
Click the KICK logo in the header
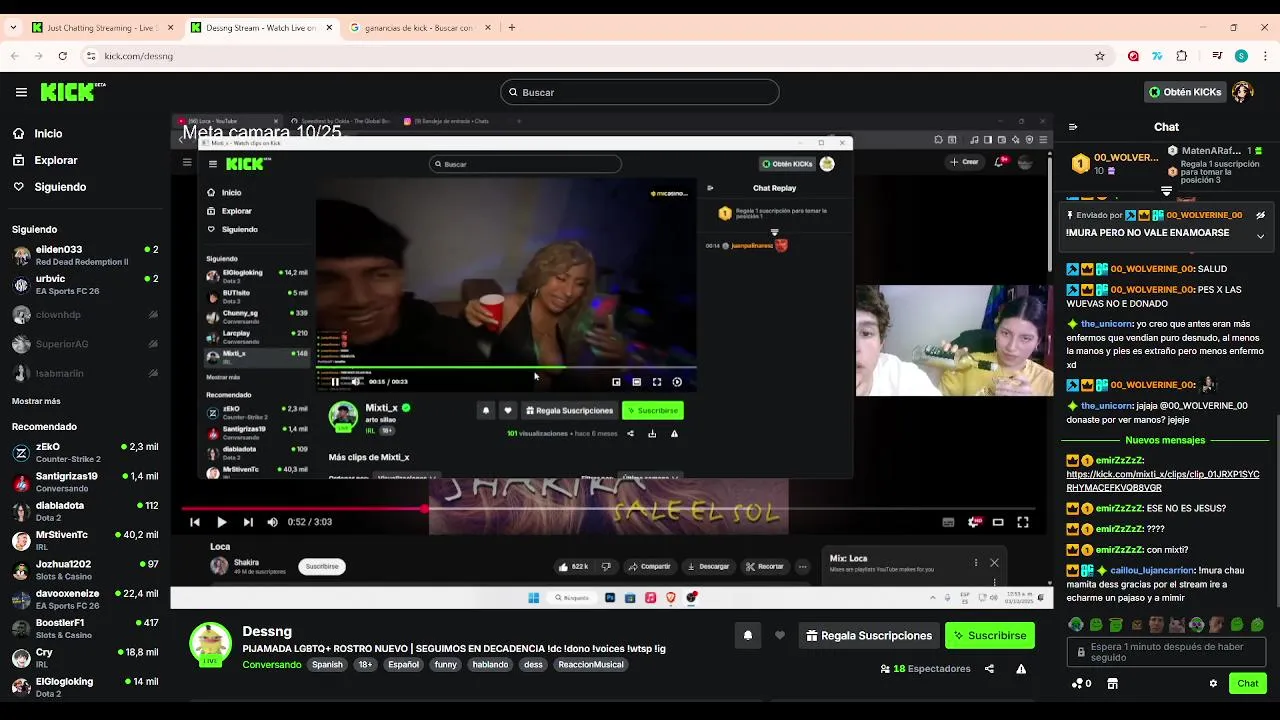[x=73, y=92]
